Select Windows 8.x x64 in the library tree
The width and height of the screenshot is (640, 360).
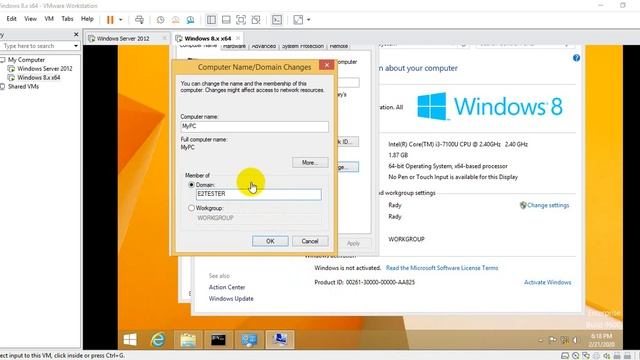(38, 78)
